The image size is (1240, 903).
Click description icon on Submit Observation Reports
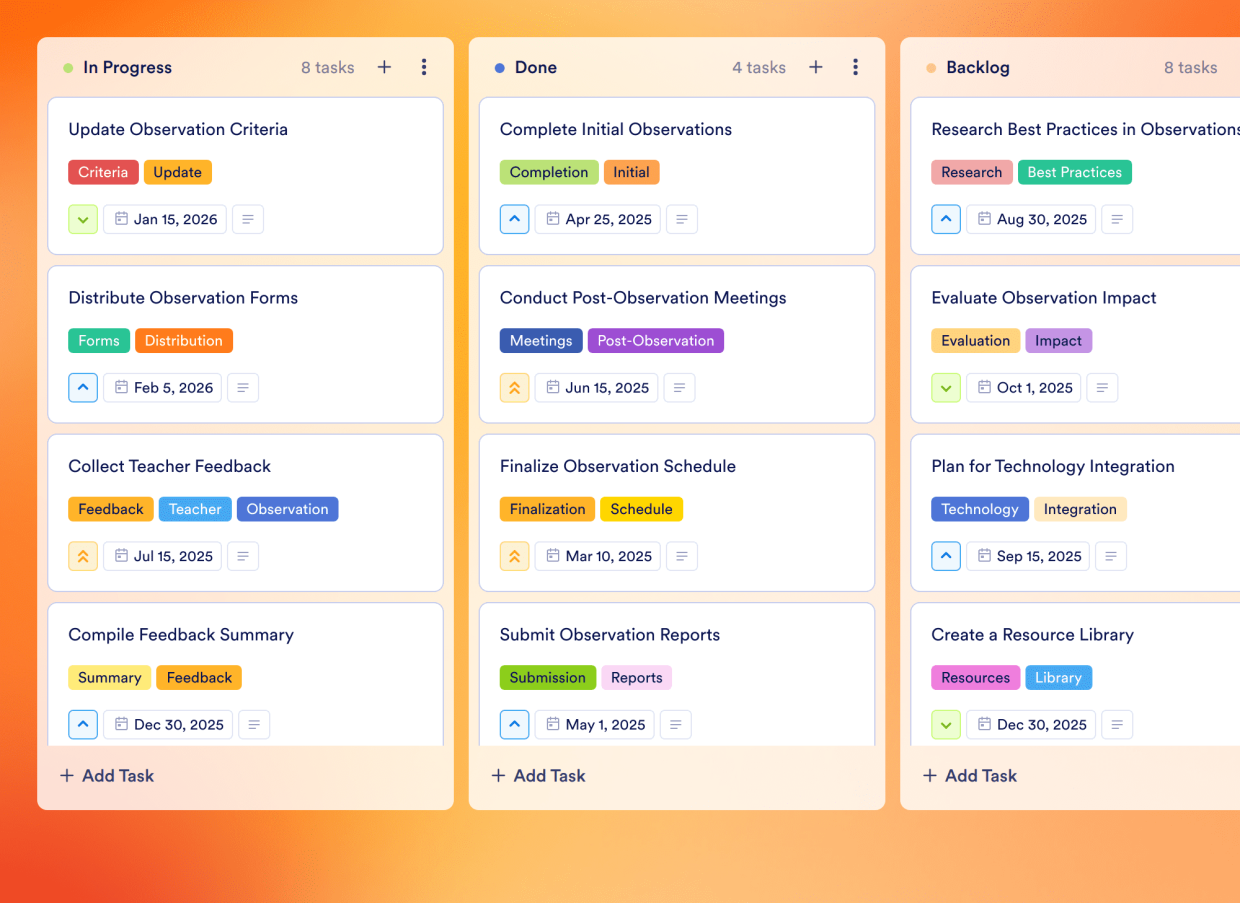(x=676, y=725)
